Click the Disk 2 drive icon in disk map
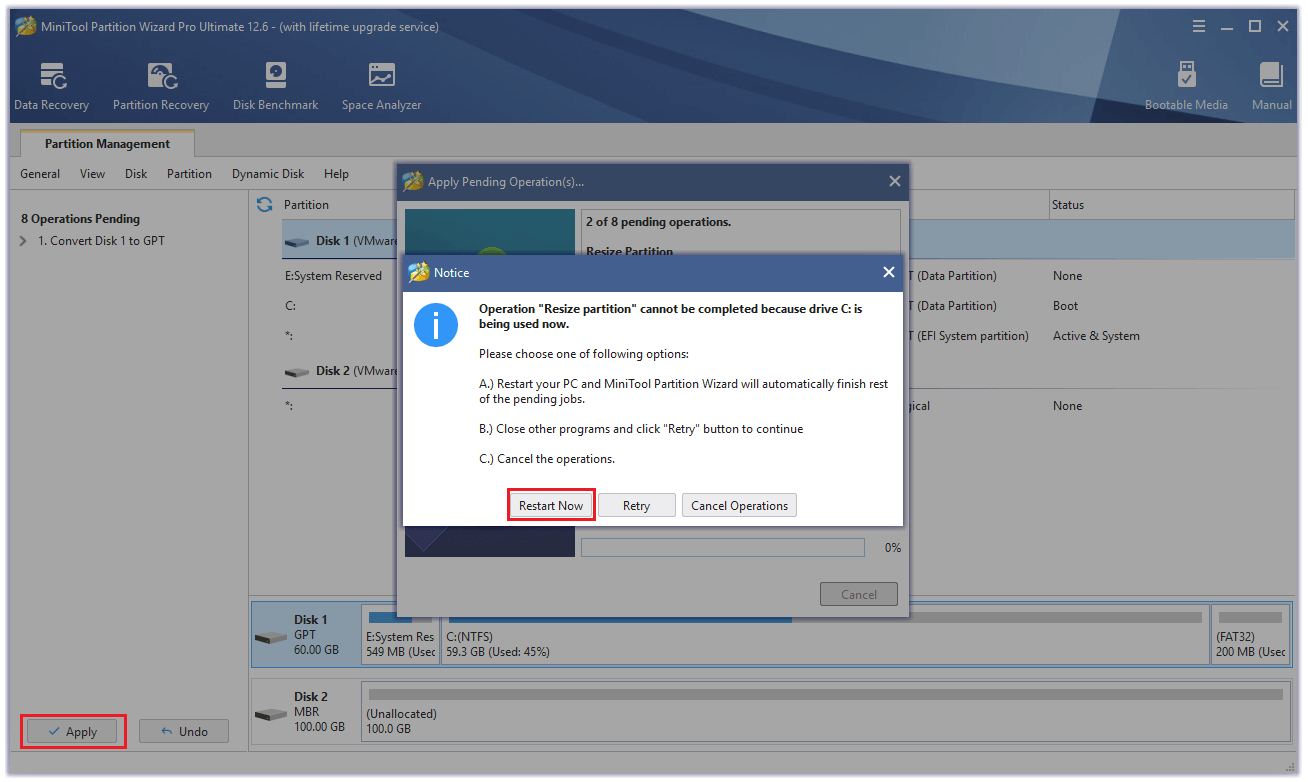The height and width of the screenshot is (782, 1308). pos(270,714)
